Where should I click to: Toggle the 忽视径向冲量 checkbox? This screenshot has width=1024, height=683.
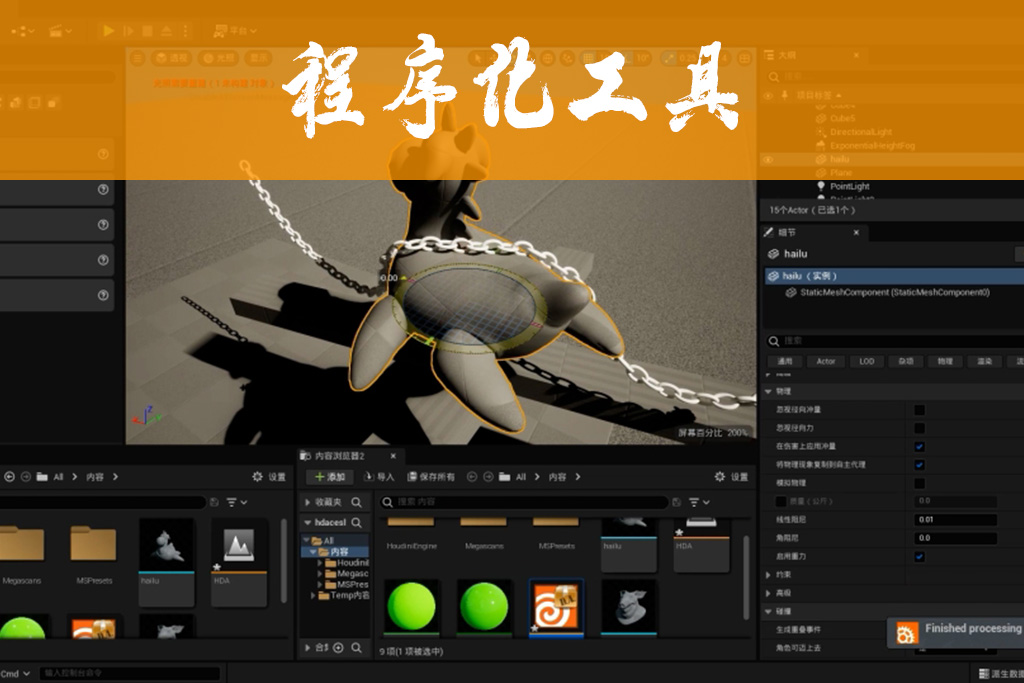tap(920, 410)
